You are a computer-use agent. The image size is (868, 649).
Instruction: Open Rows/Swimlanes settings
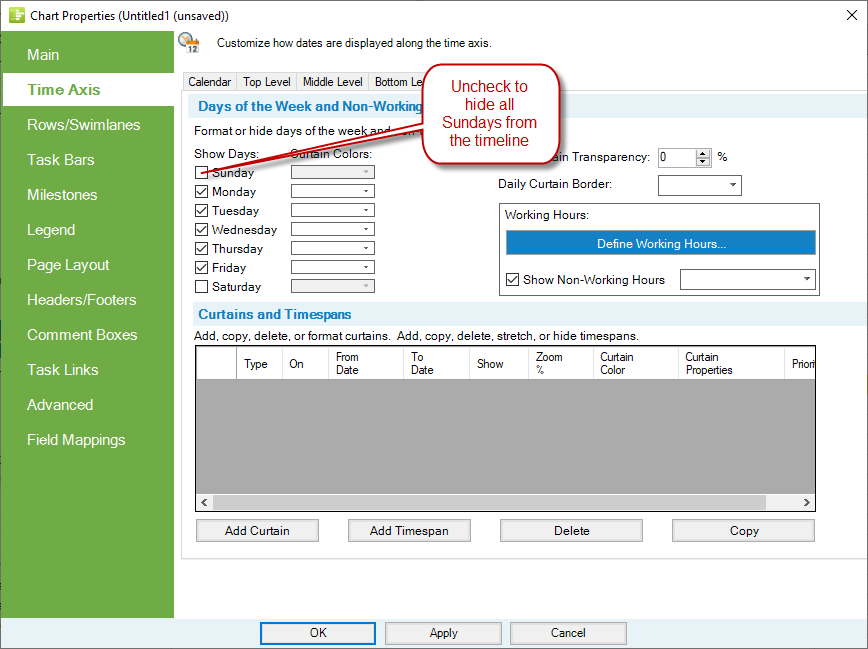click(87, 125)
